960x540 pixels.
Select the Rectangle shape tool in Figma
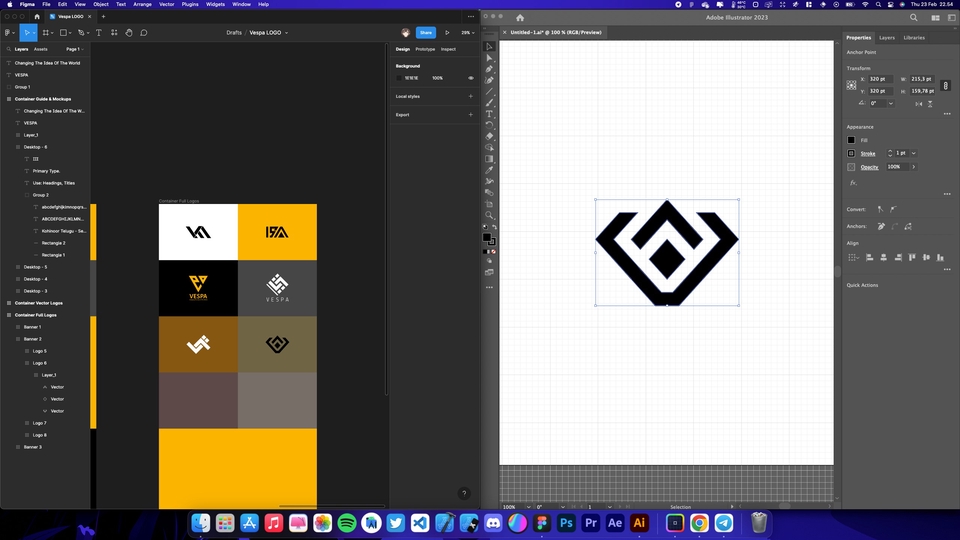[63, 32]
